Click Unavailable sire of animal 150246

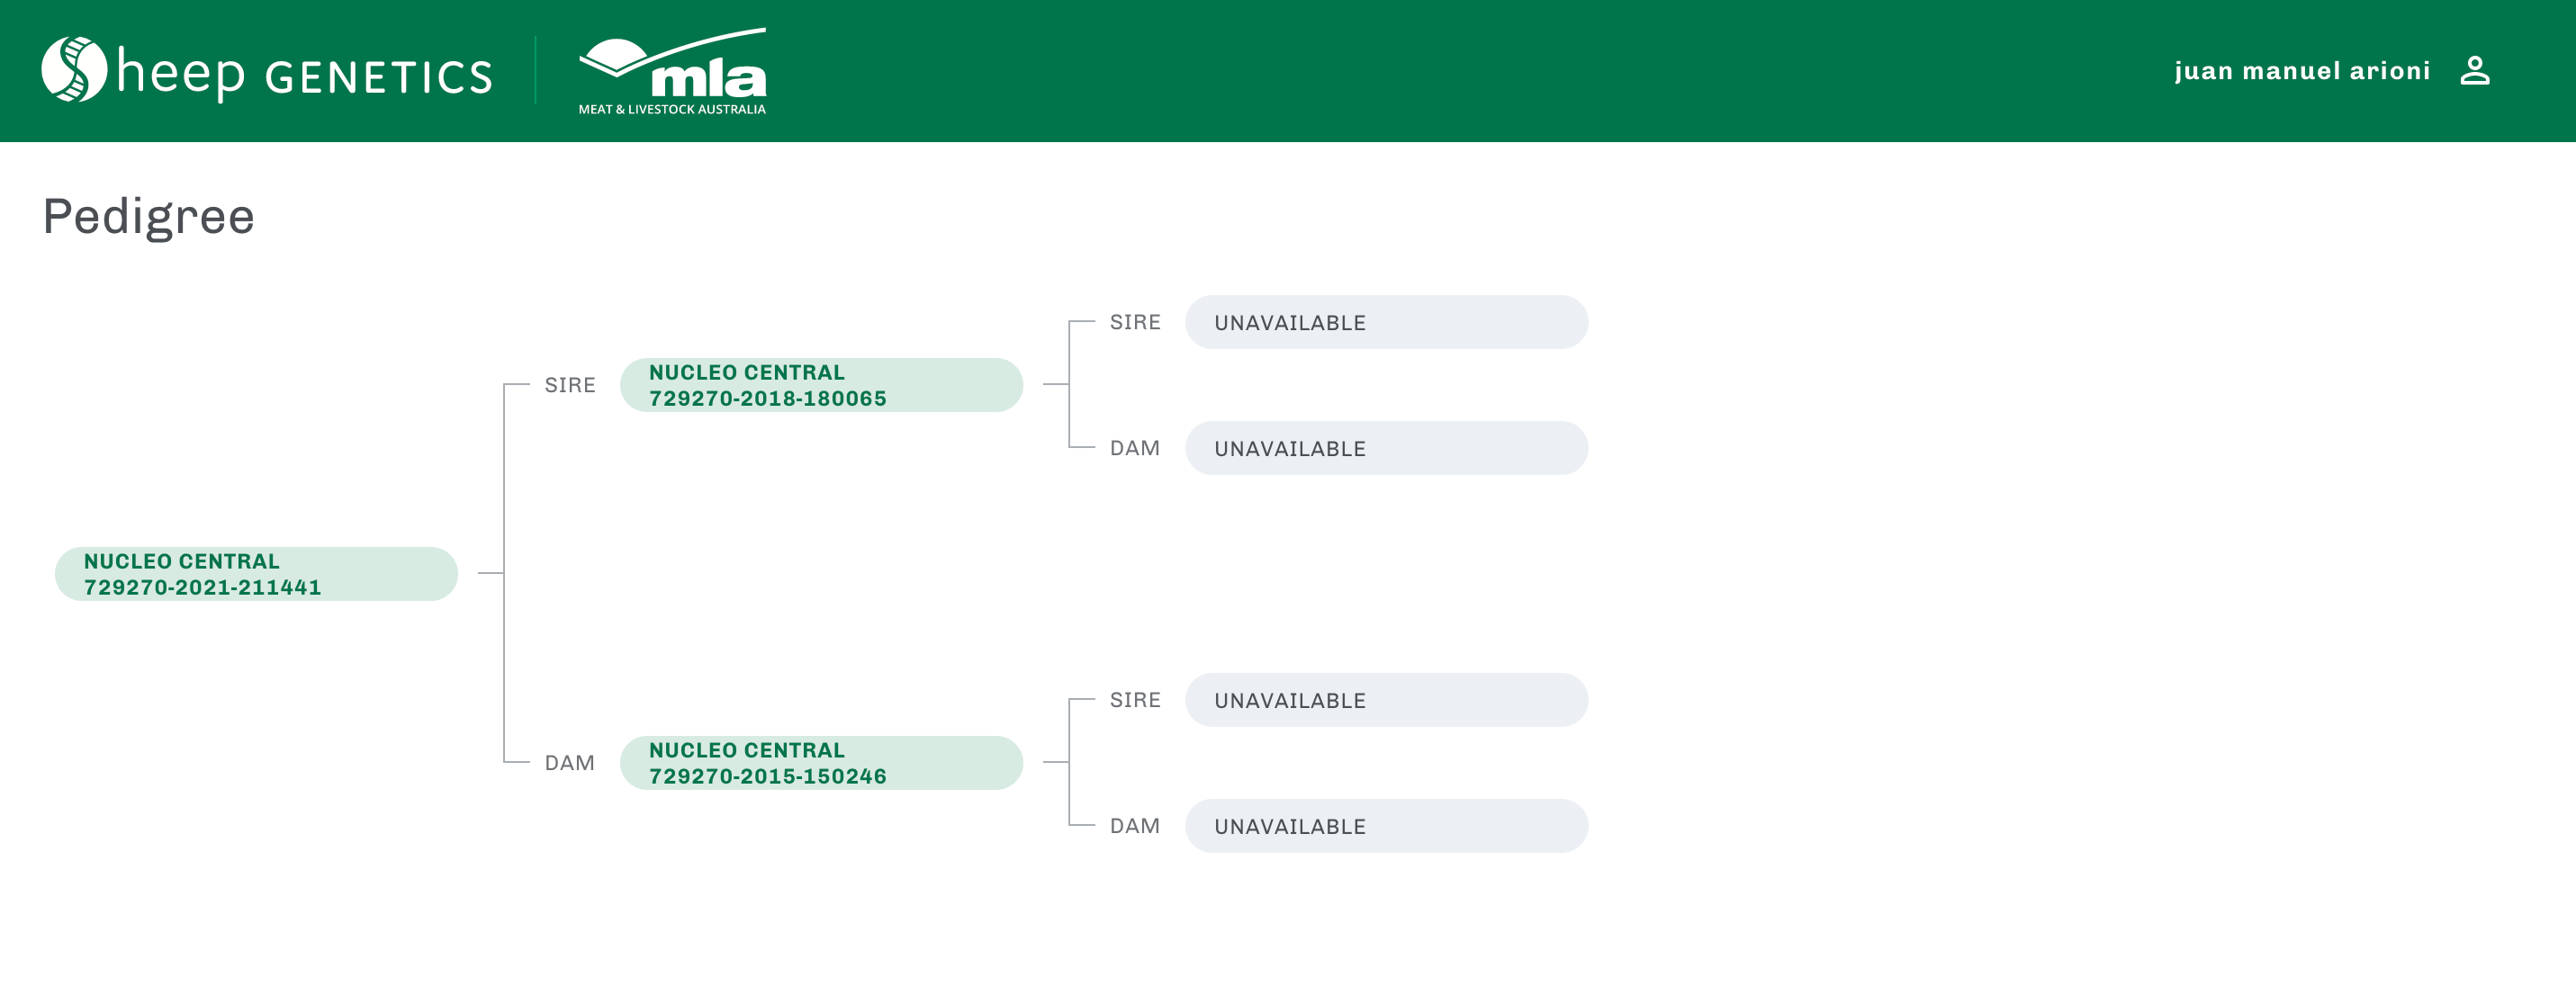click(x=1386, y=700)
